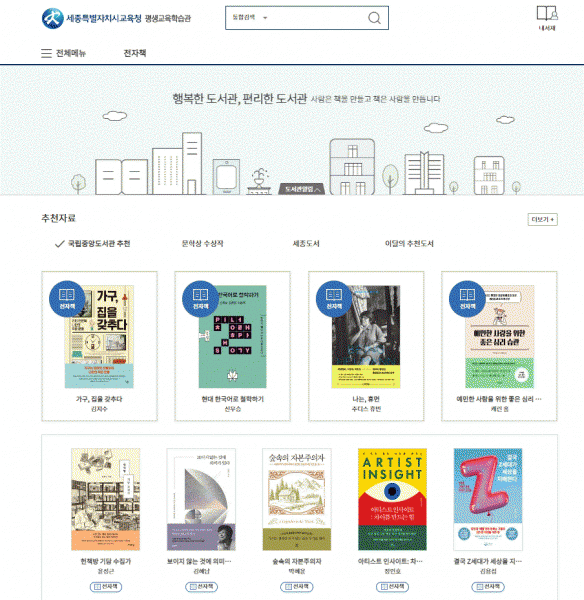
Task: Click 전자책 badge on 현대 한국어로 철학하기
Action: point(200,299)
